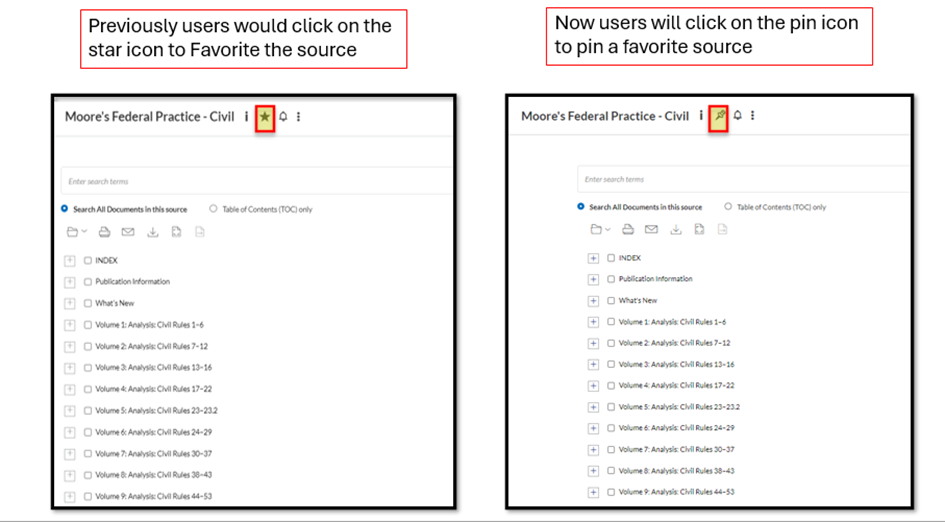Expand Publication Information in right panel
This screenshot has height=522, width=945.
[x=594, y=279]
